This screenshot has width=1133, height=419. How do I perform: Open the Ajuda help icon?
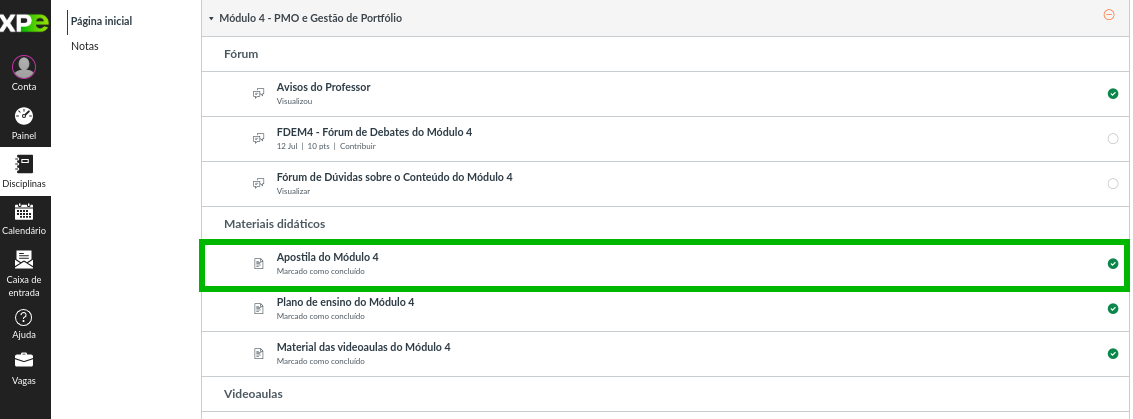(24, 318)
